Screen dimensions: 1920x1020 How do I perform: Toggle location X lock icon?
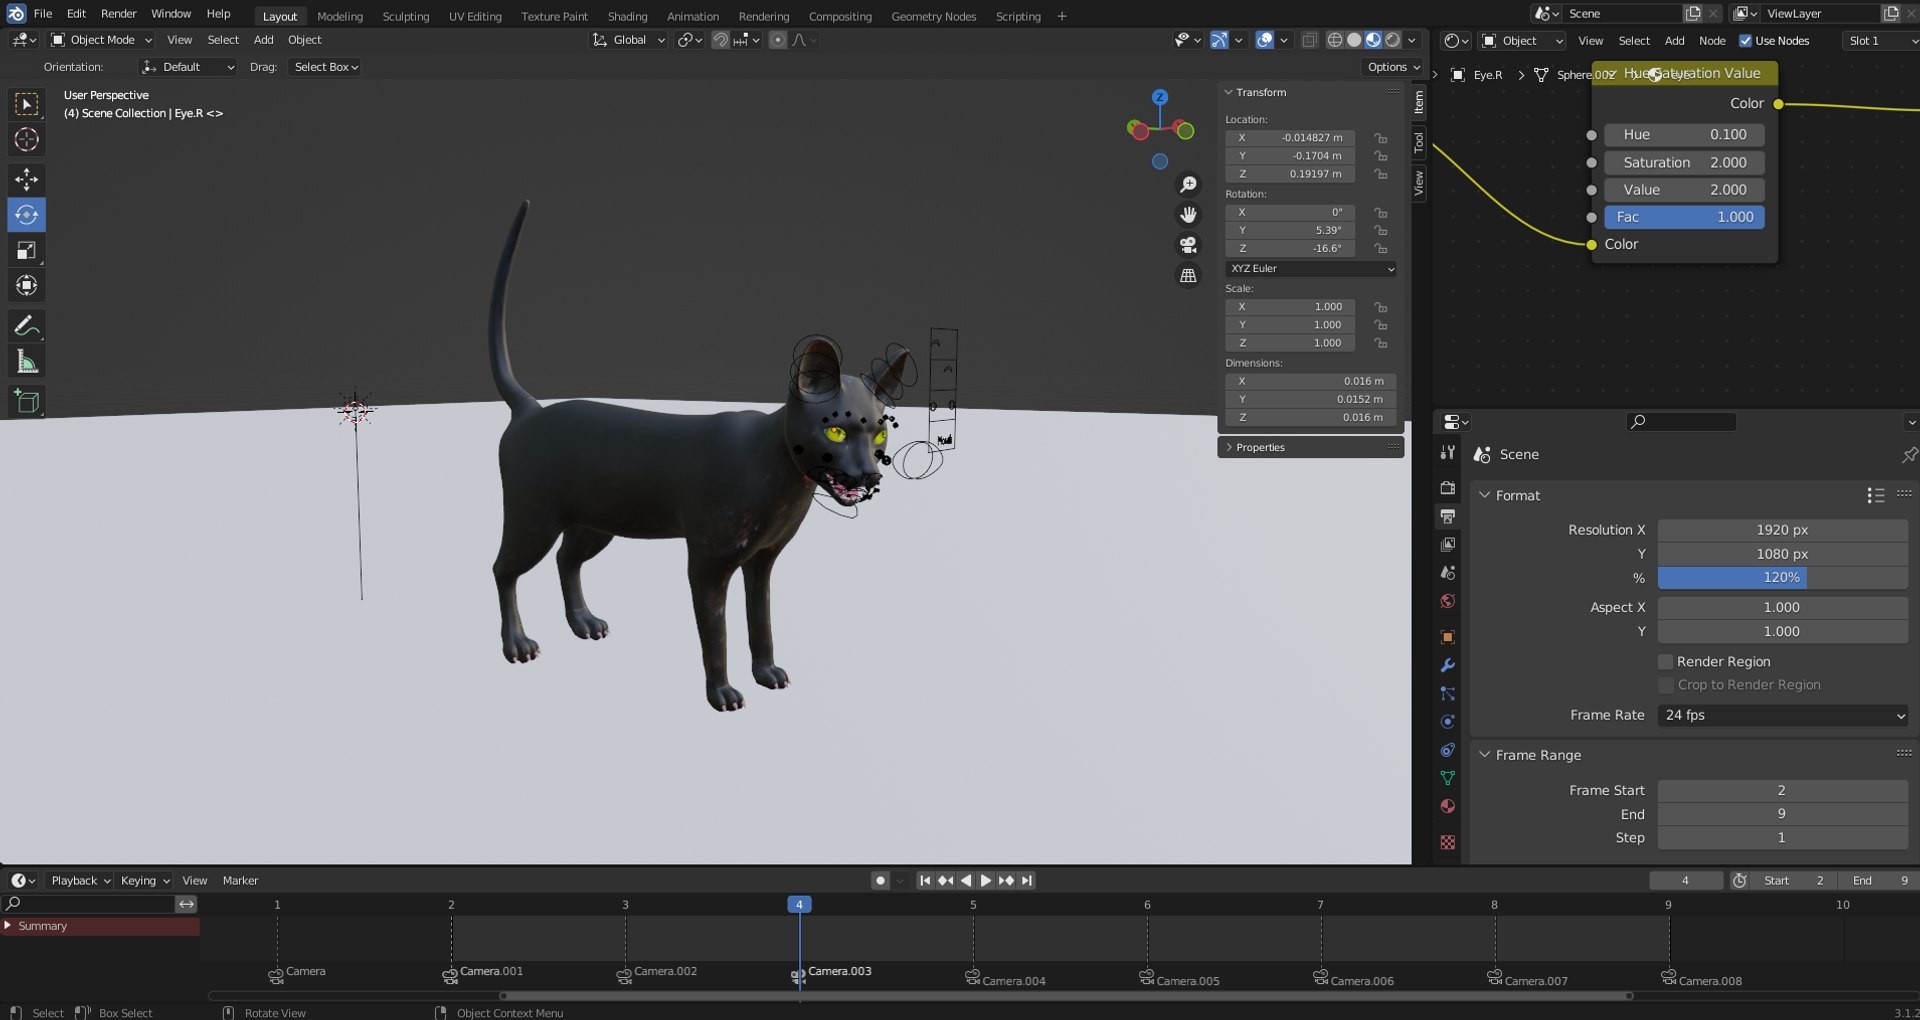pyautogui.click(x=1380, y=138)
